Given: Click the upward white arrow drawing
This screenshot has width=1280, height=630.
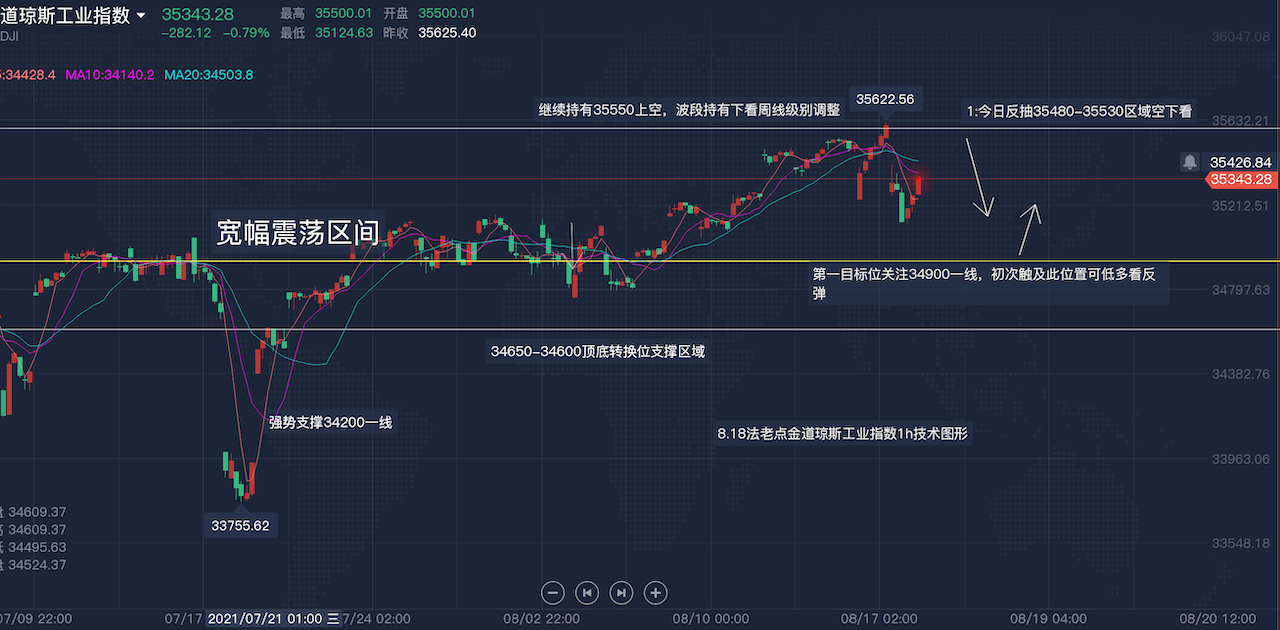Looking at the screenshot, I should pos(1029,228).
